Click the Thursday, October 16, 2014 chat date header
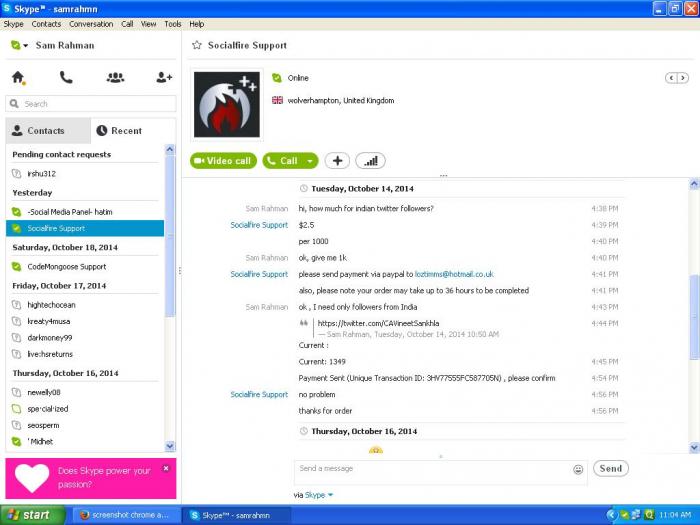Image resolution: width=700 pixels, height=525 pixels. pyautogui.click(x=364, y=431)
